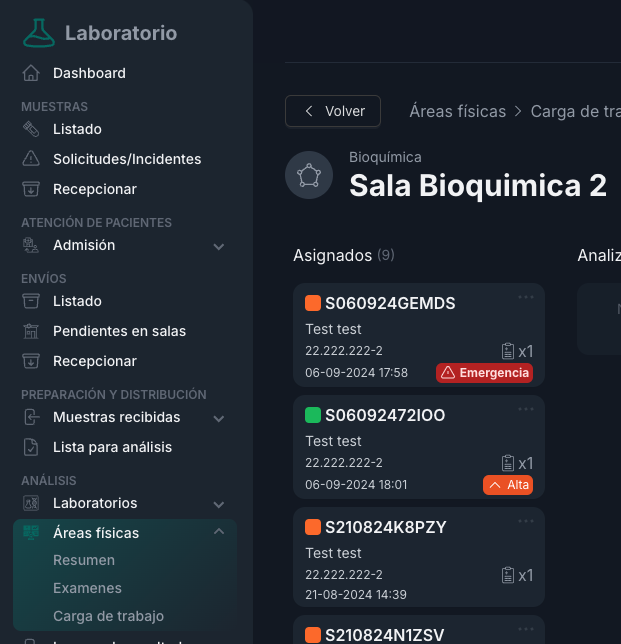Viewport: 621px width, 644px height.
Task: Open three-dots menu on card S06092472IOO
Action: 526,409
